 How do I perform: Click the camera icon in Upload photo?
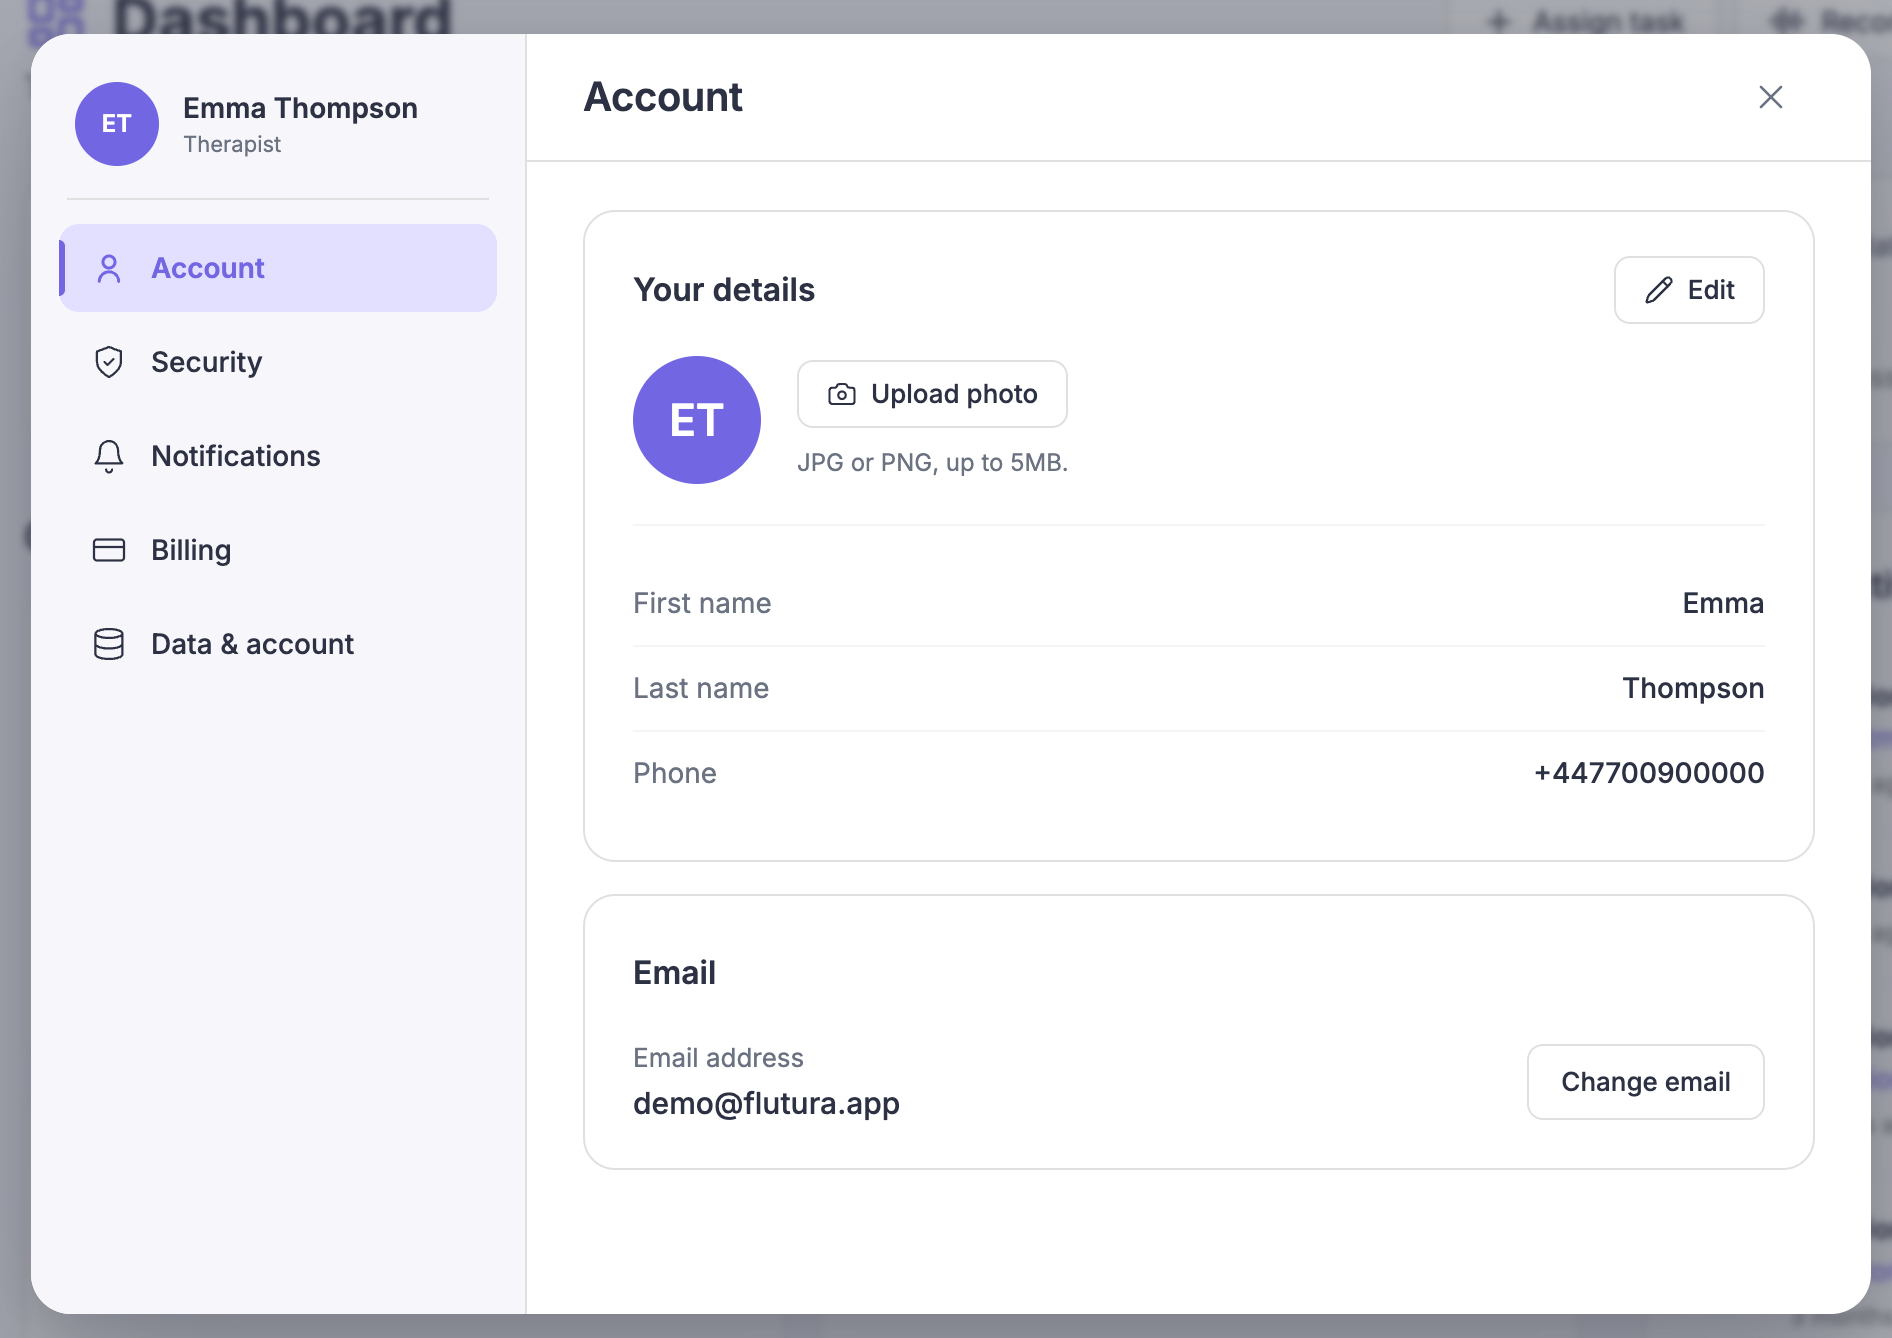842,394
